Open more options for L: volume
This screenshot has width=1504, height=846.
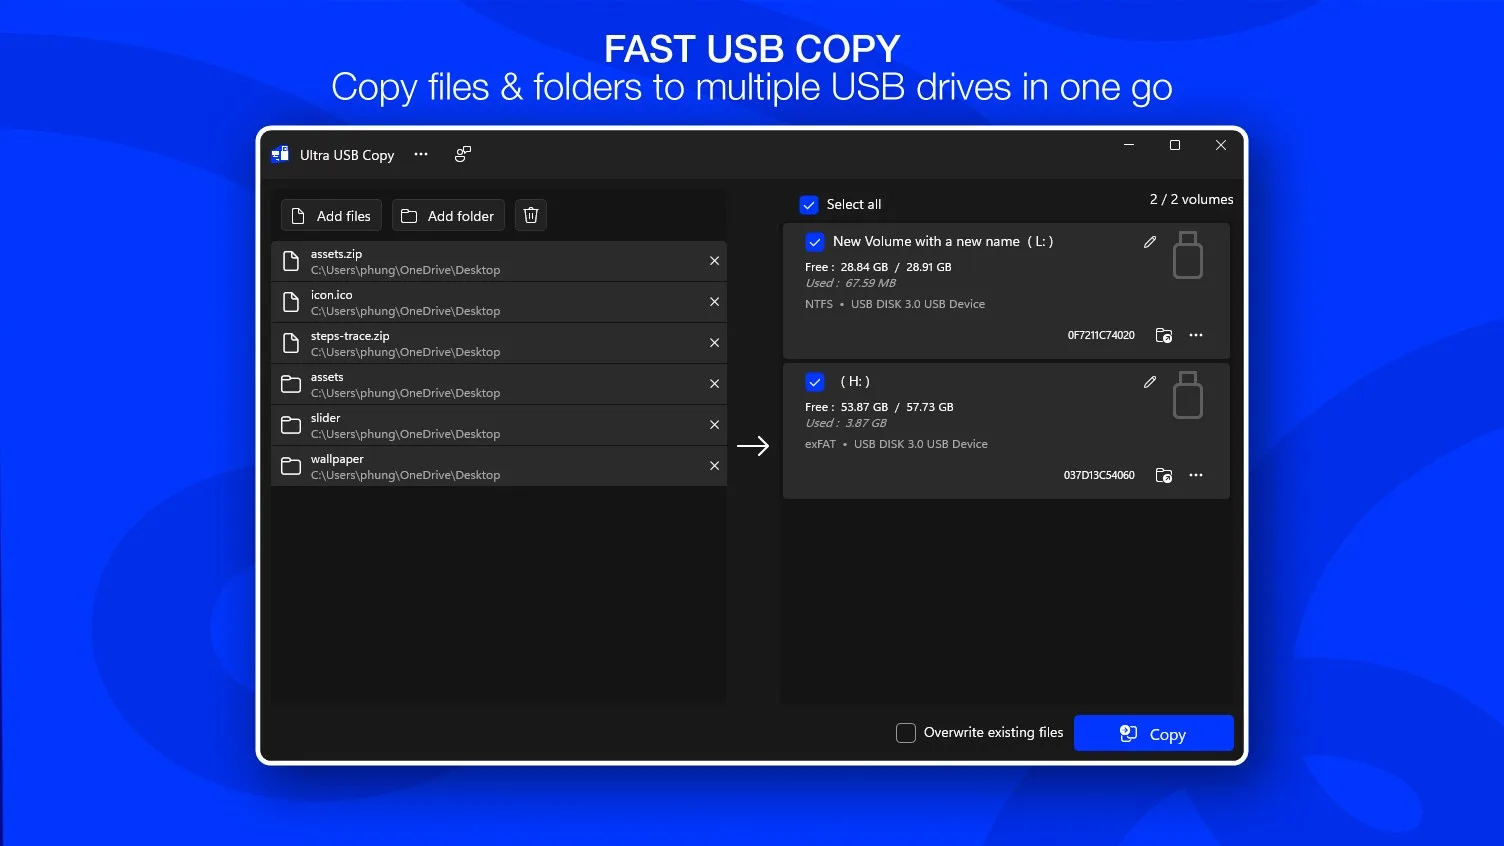[x=1196, y=335]
